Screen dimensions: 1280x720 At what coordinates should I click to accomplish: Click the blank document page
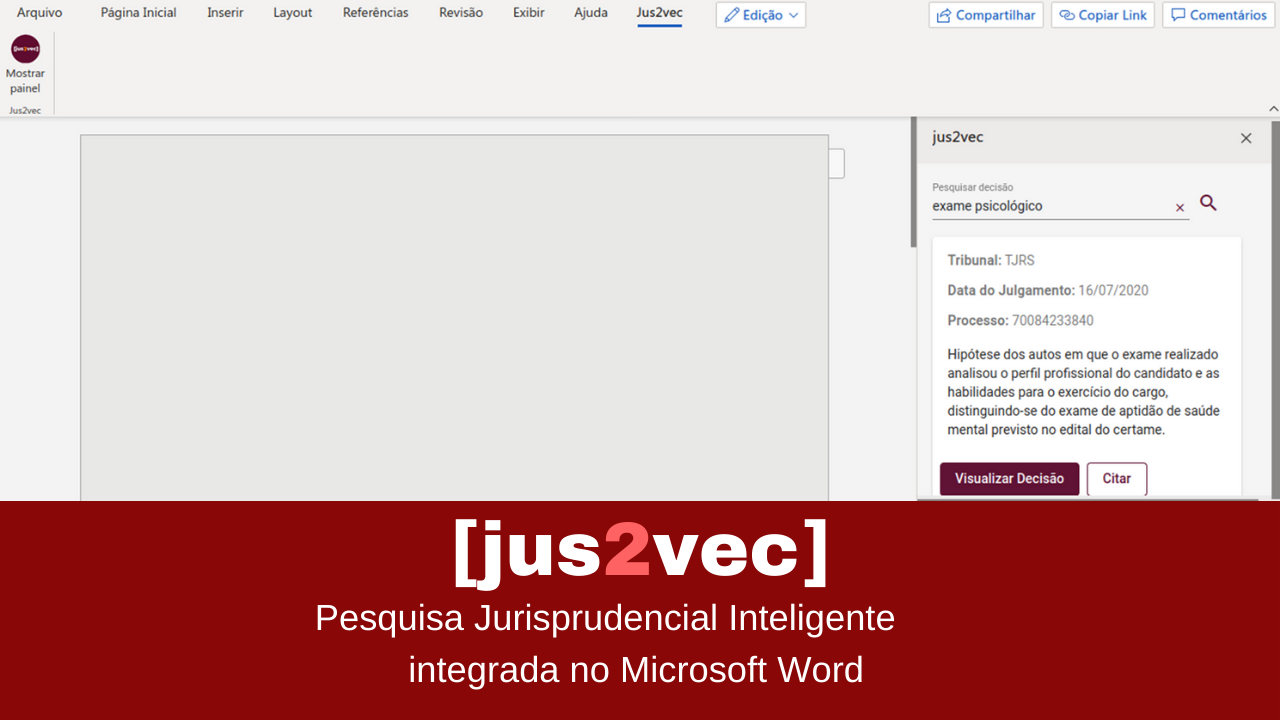pos(454,317)
